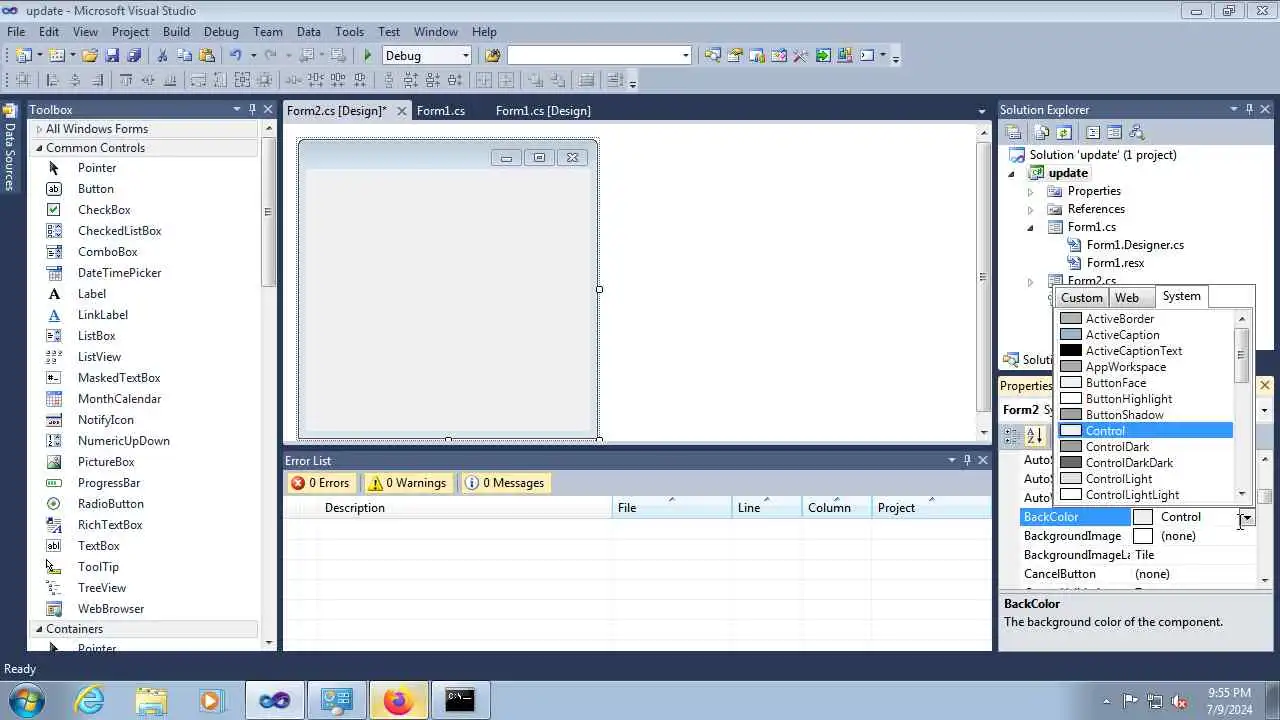
Task: Toggle auto-hide pin on Error List panel
Action: coord(967,460)
